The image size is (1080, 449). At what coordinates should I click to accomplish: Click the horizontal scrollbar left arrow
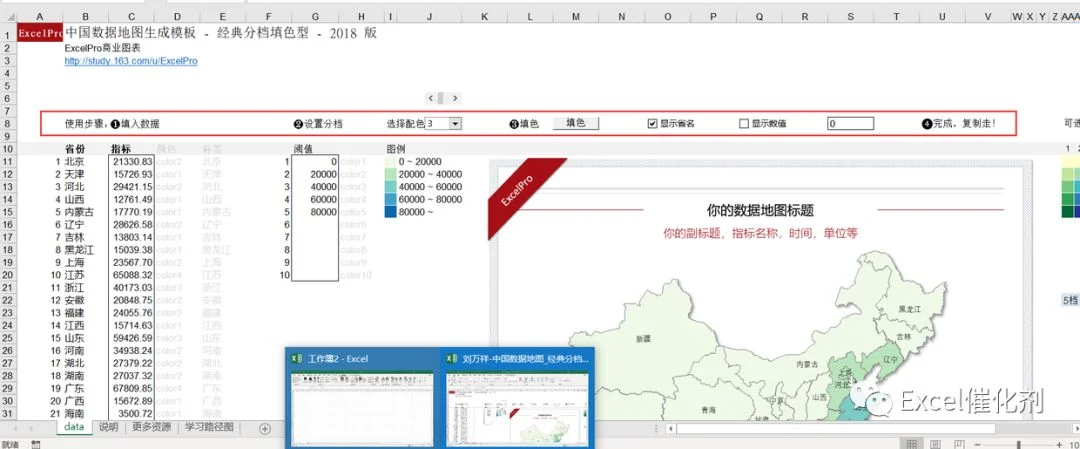coord(670,428)
